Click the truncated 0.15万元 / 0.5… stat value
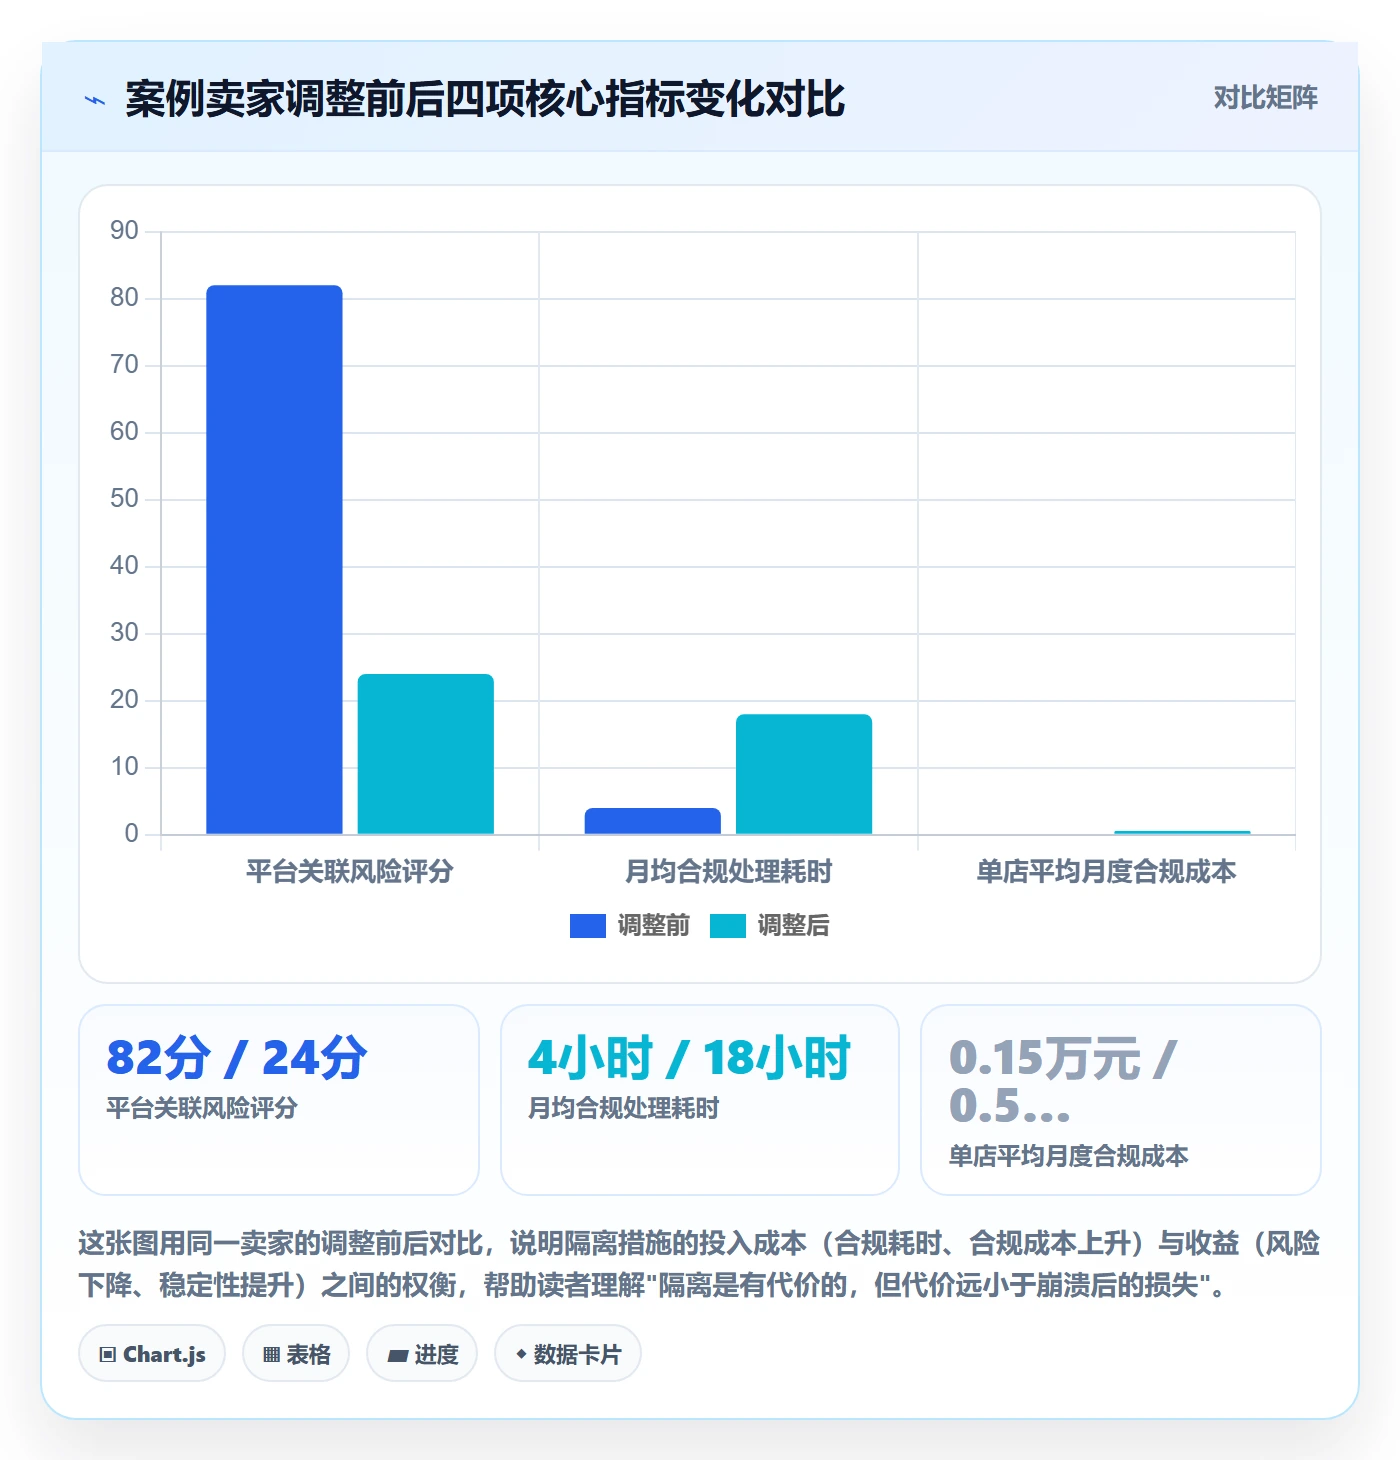Viewport: 1400px width, 1460px height. 1062,1082
